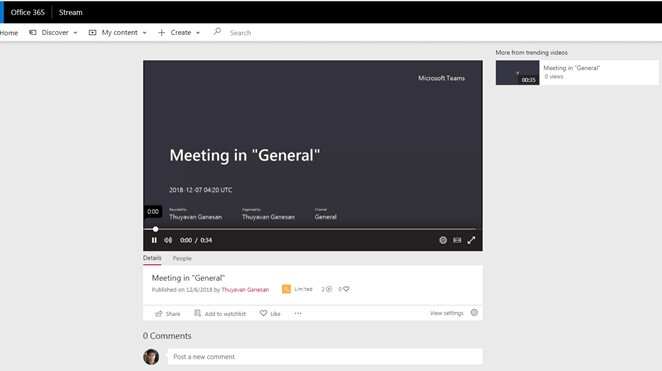Click the Create plus icon
Image resolution: width=662 pixels, height=371 pixels.
pyautogui.click(x=161, y=32)
